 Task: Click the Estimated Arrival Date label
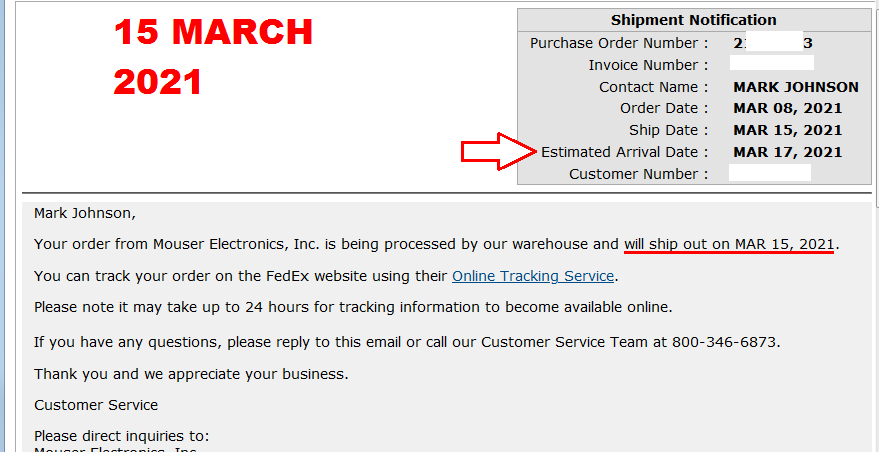pyautogui.click(x=625, y=152)
